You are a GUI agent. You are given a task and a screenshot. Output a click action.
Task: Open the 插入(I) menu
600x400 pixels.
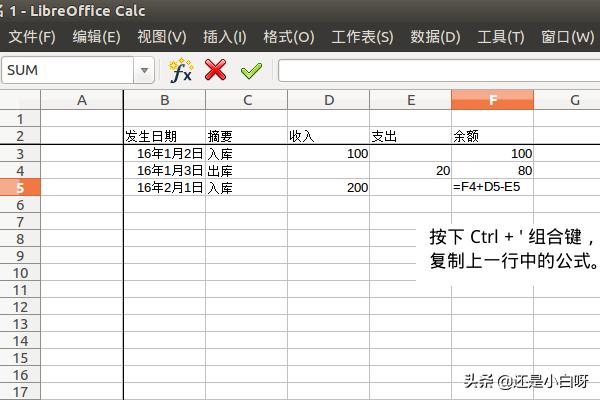225,37
